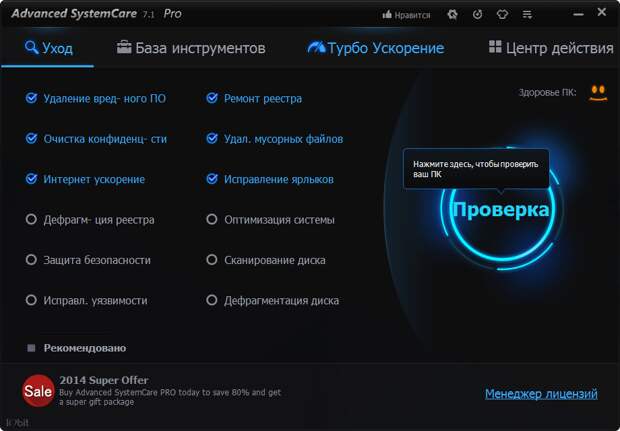Open the skin t-shirt icon

pyautogui.click(x=502, y=15)
